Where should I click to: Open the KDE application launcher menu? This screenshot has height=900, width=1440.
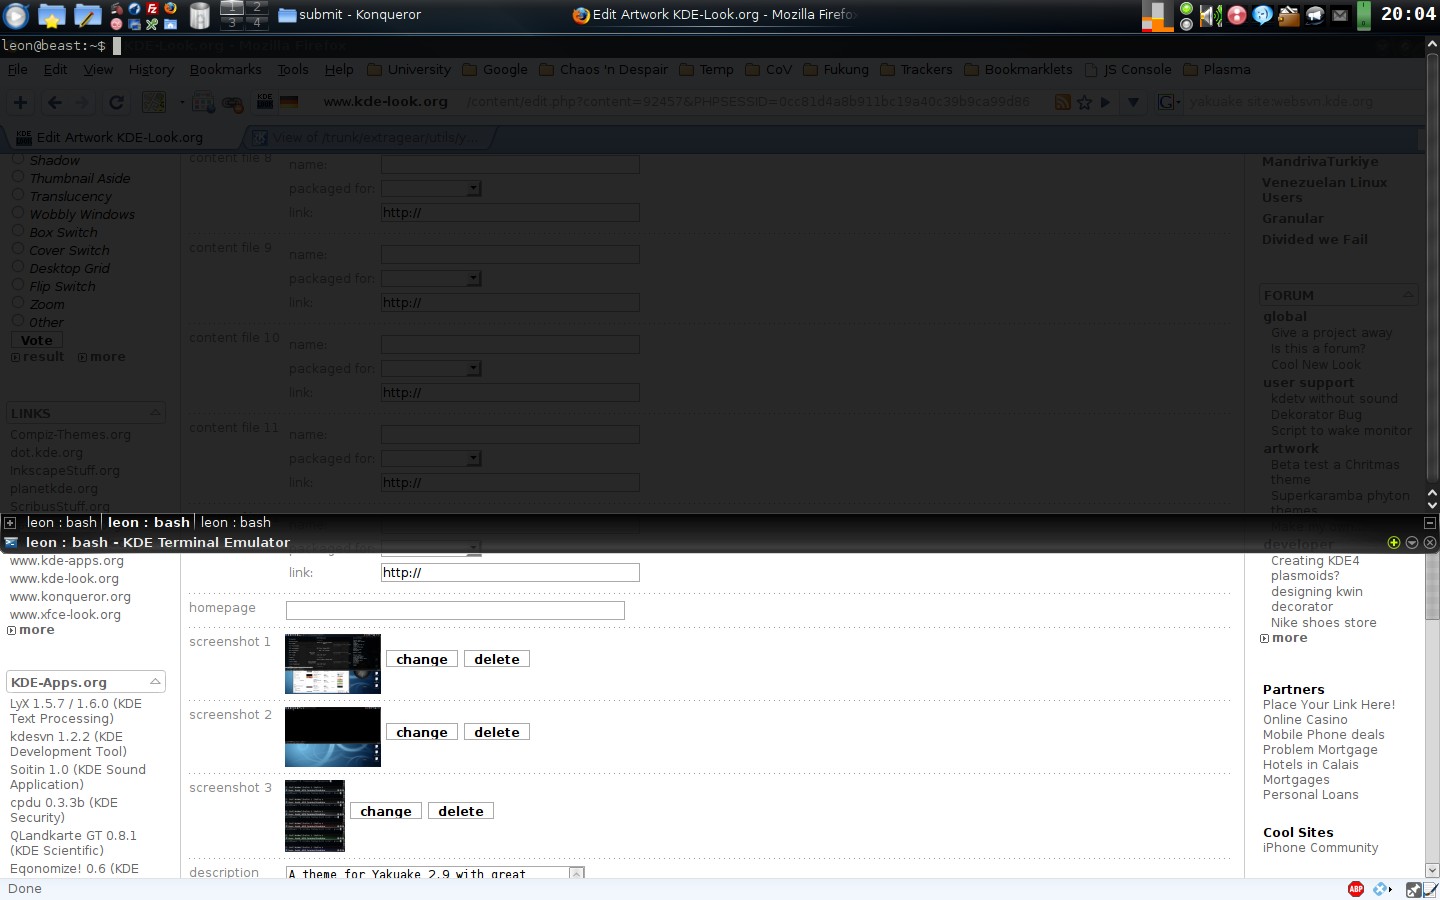point(16,15)
